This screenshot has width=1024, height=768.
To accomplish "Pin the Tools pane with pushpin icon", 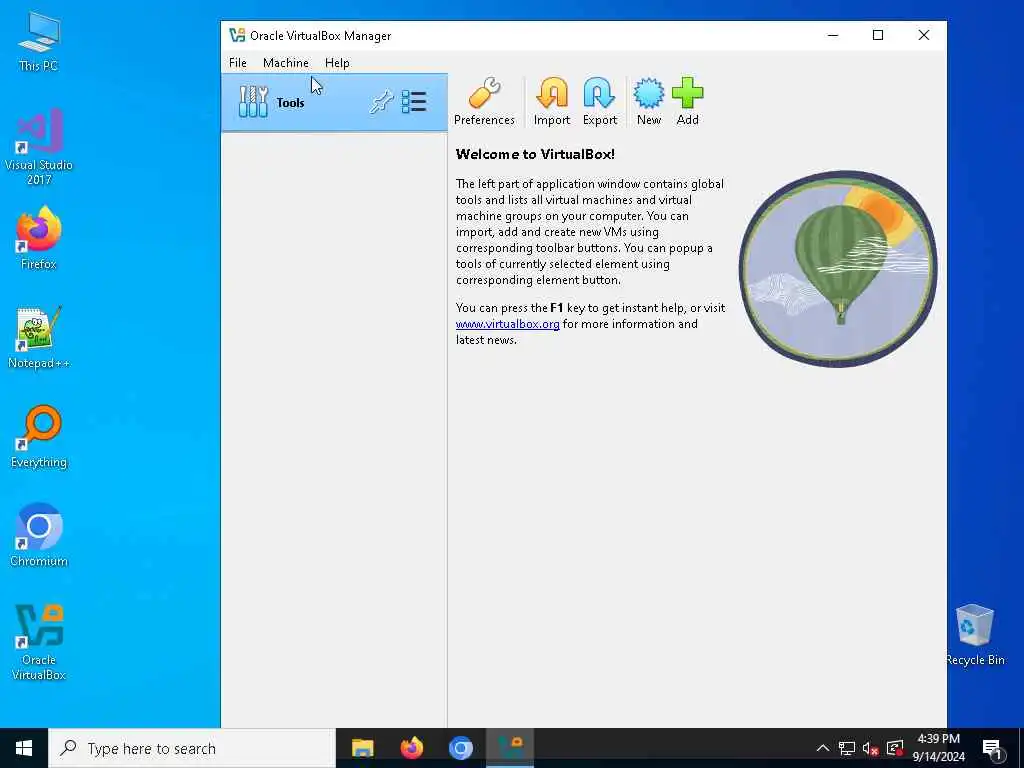I will pos(381,103).
